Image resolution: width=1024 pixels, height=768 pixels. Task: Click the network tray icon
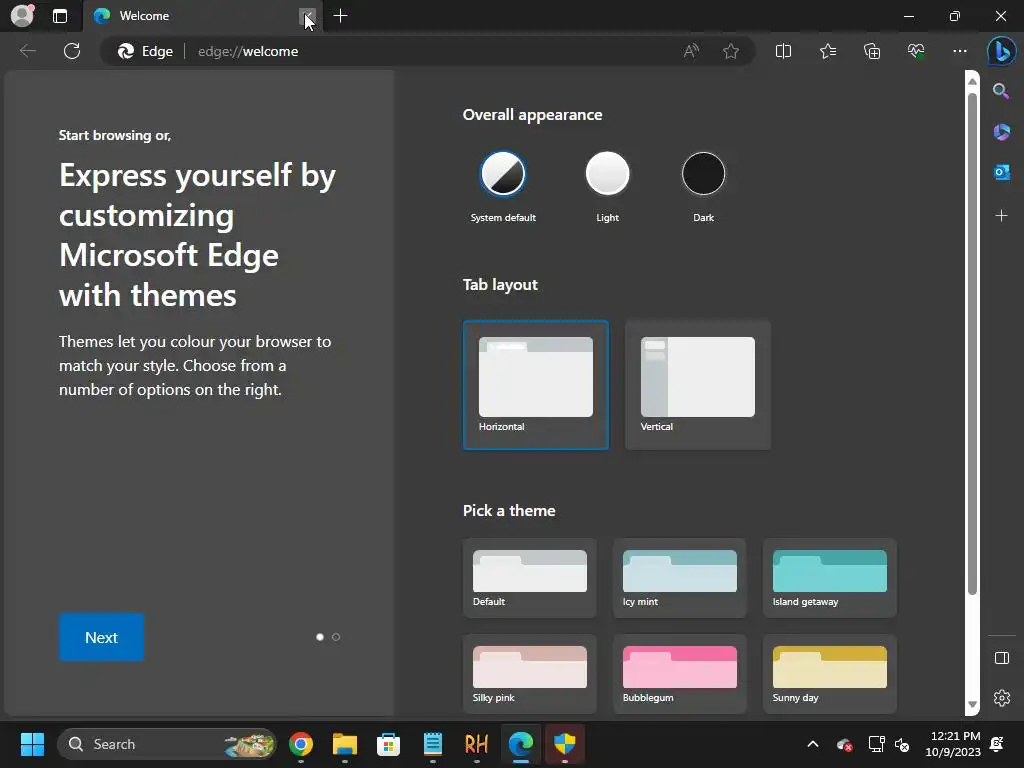(876, 744)
